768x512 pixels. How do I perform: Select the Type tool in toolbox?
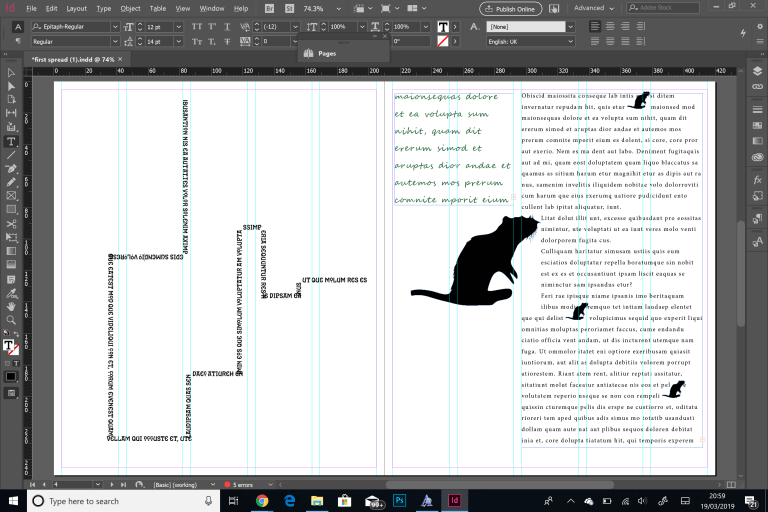[x=11, y=141]
